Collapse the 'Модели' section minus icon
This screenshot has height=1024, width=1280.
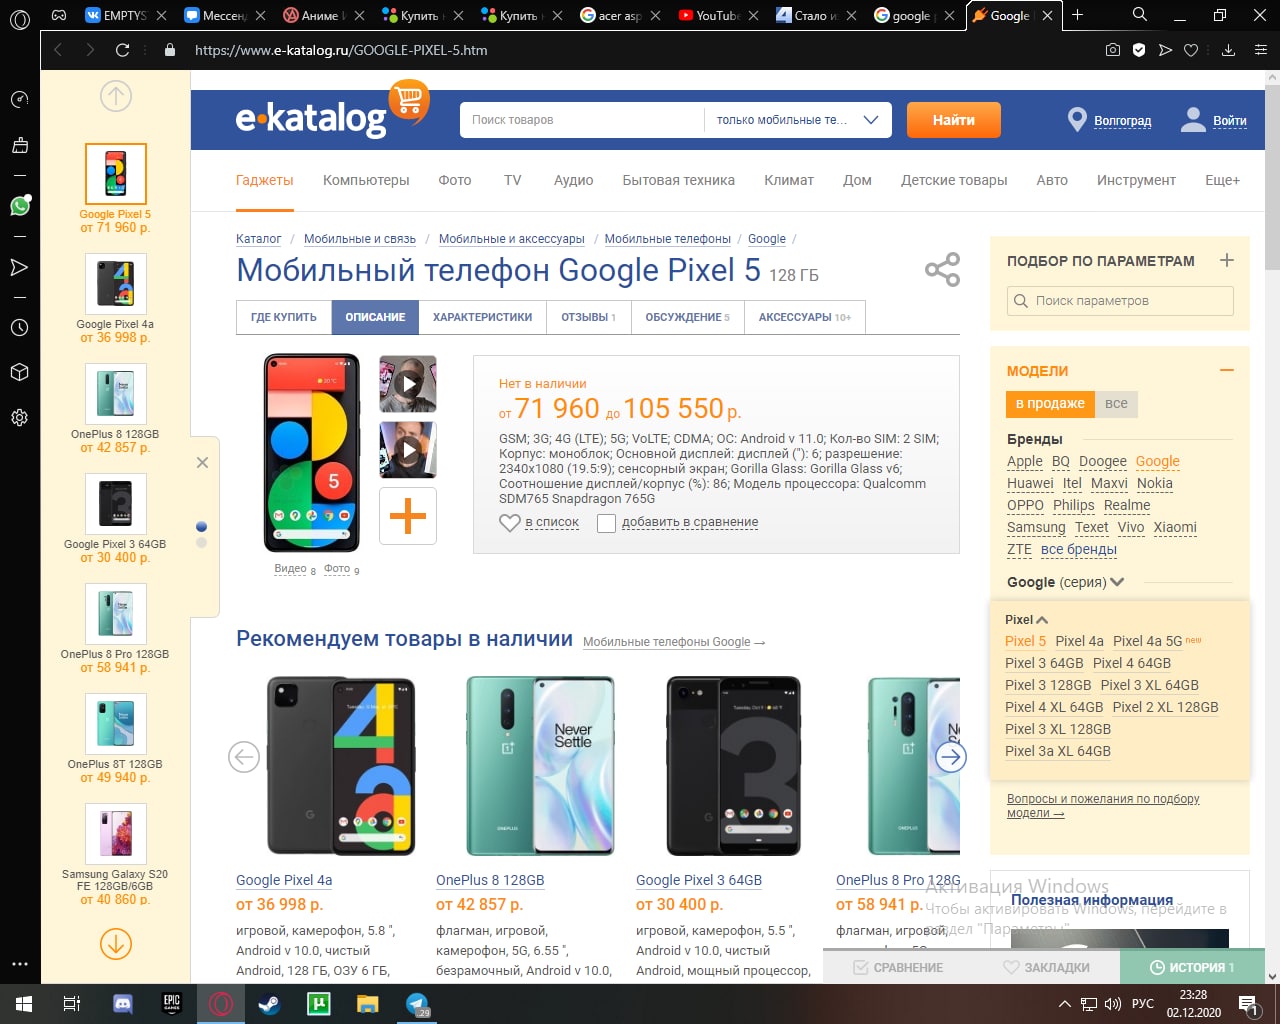(1227, 370)
